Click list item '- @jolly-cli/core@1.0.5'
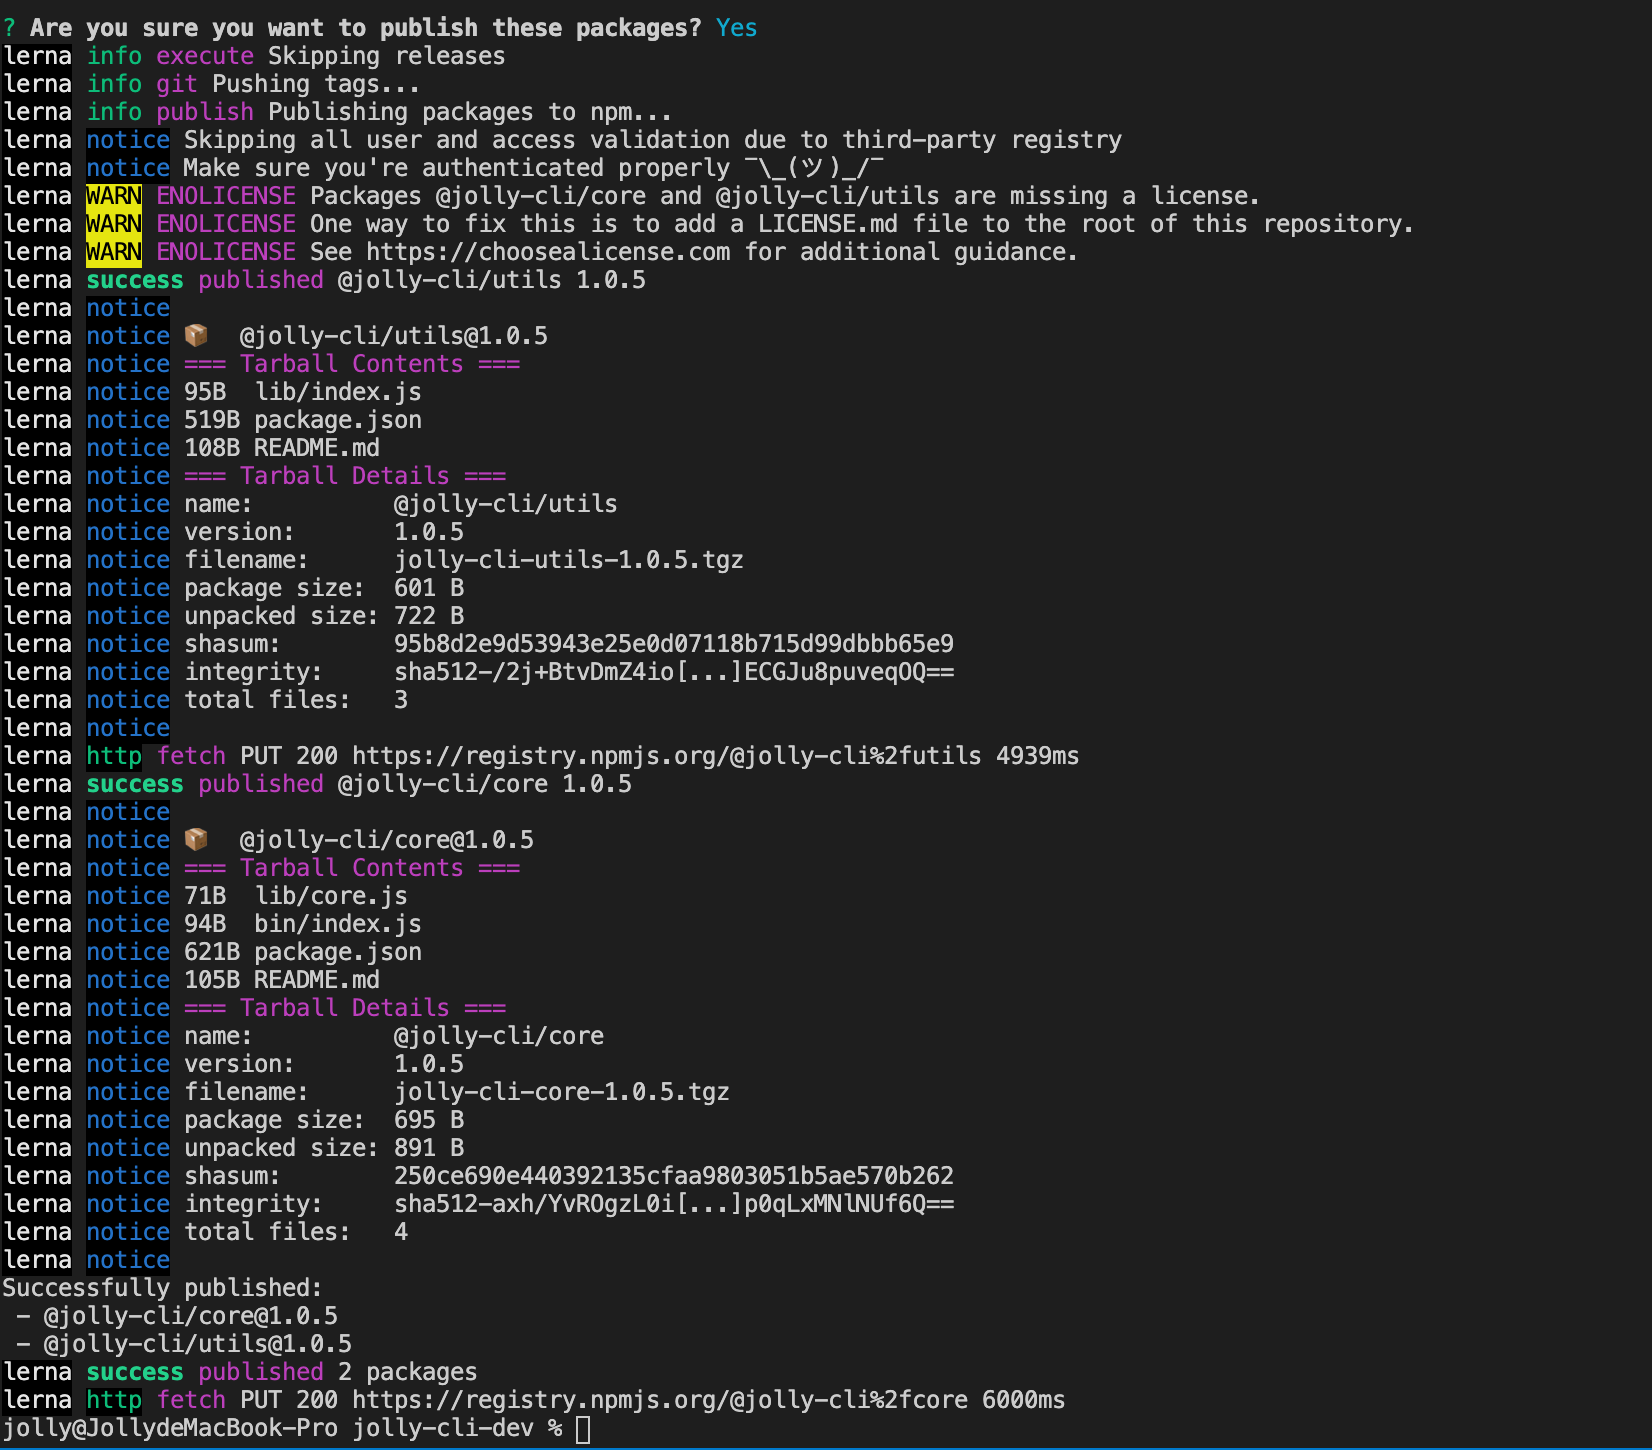The height and width of the screenshot is (1450, 1652). point(177,1316)
